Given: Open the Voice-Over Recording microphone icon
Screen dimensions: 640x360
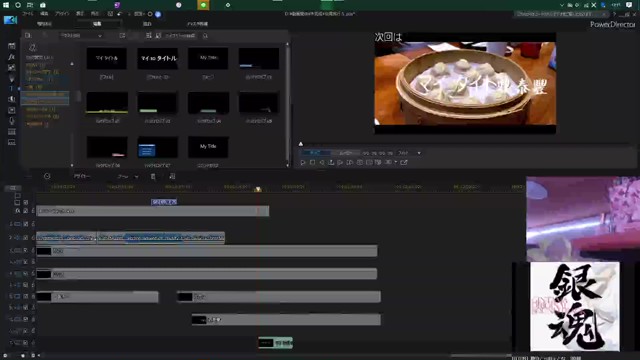Looking at the screenshot, I should click(11, 121).
